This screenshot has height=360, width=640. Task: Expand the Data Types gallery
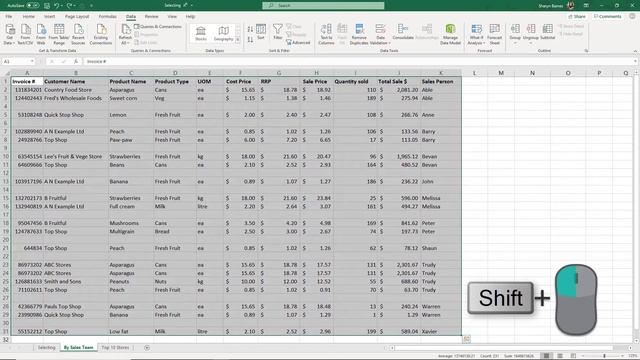pos(238,40)
